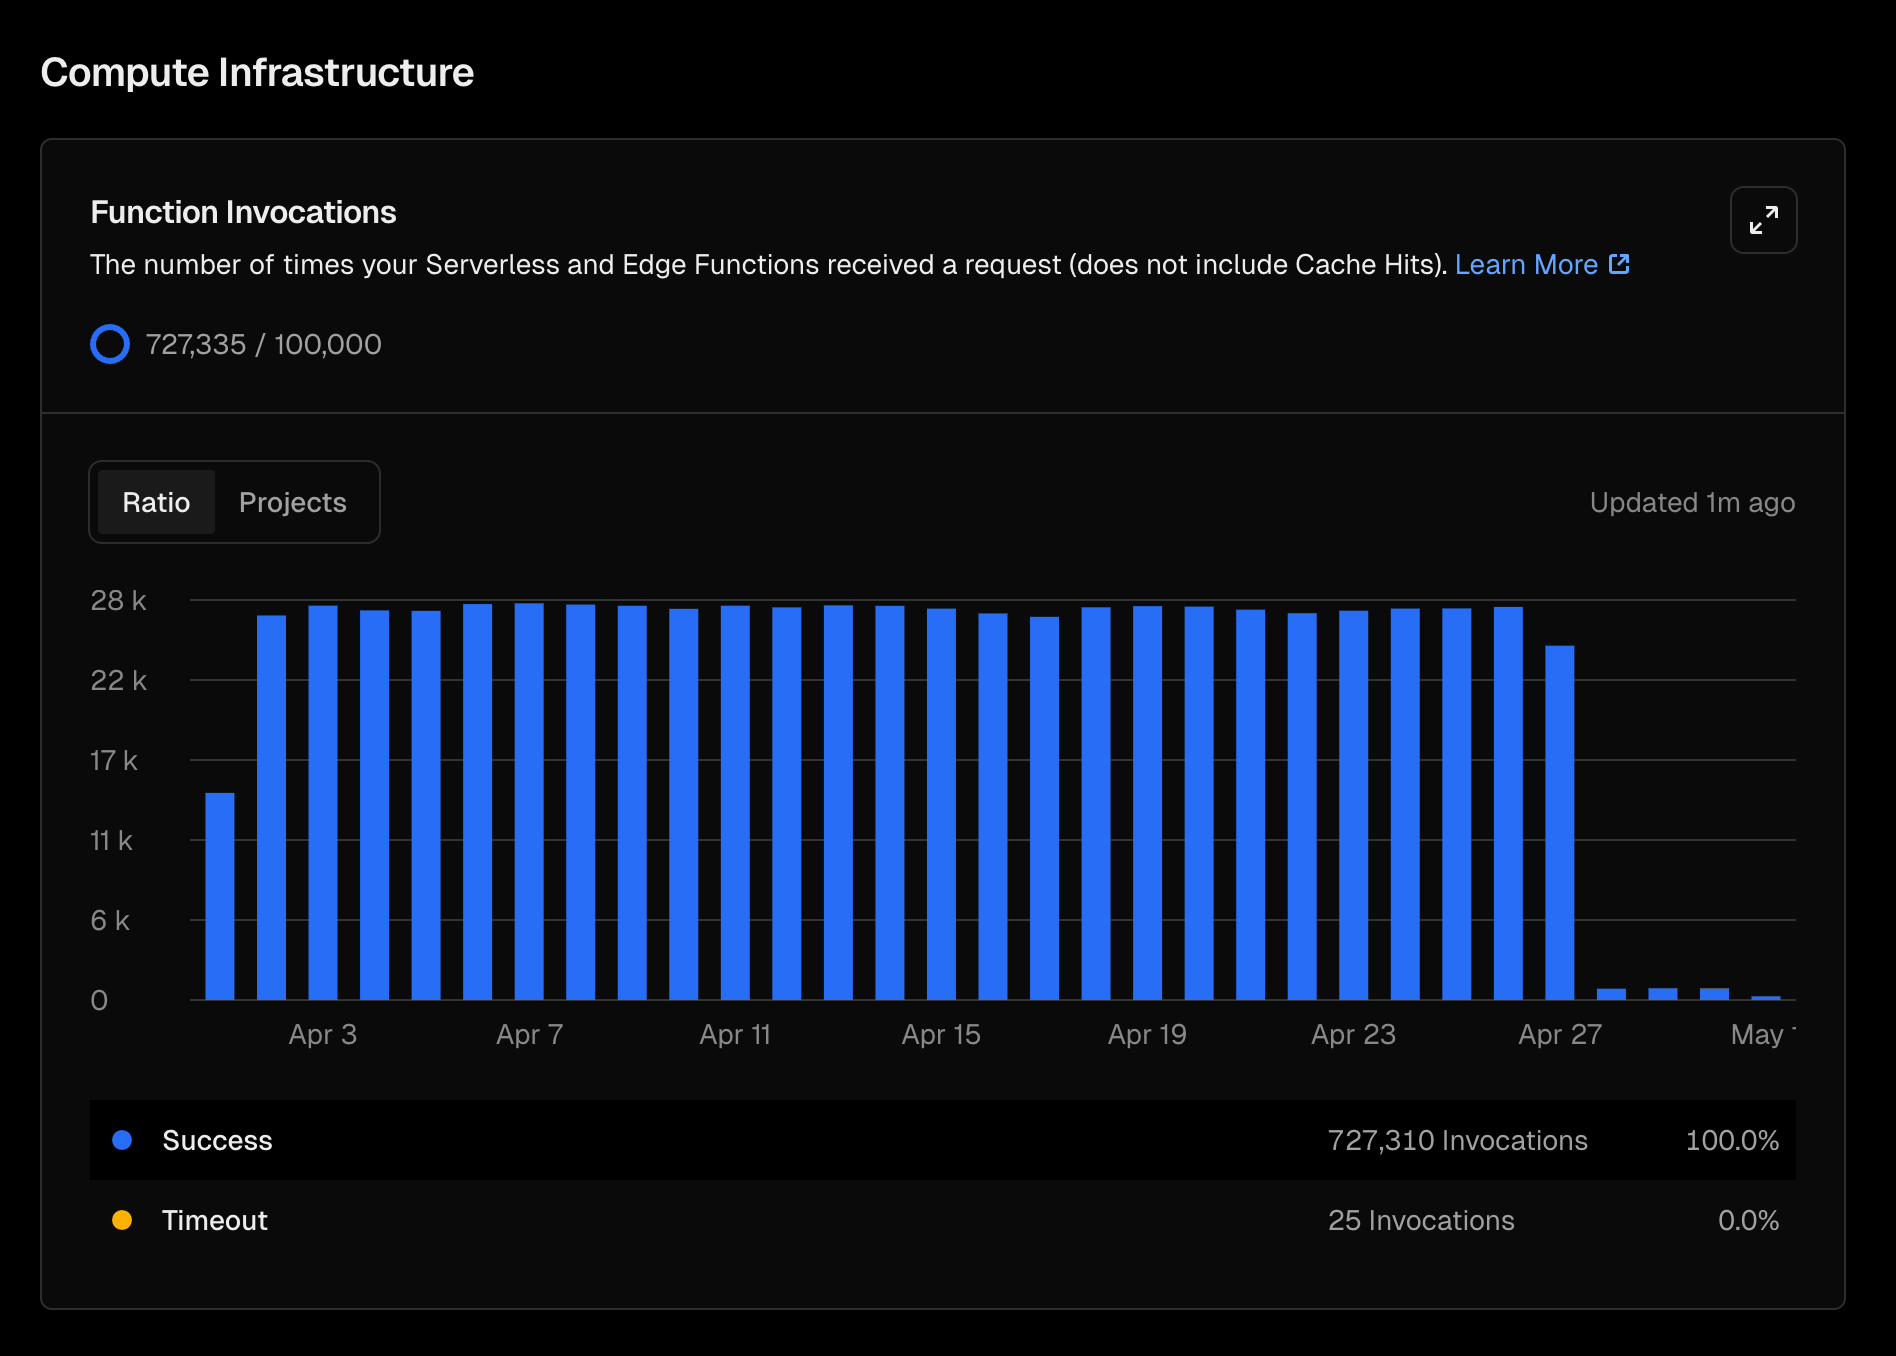Image resolution: width=1896 pixels, height=1356 pixels.
Task: Select the short first bar for Apr 1
Action: [x=220, y=896]
